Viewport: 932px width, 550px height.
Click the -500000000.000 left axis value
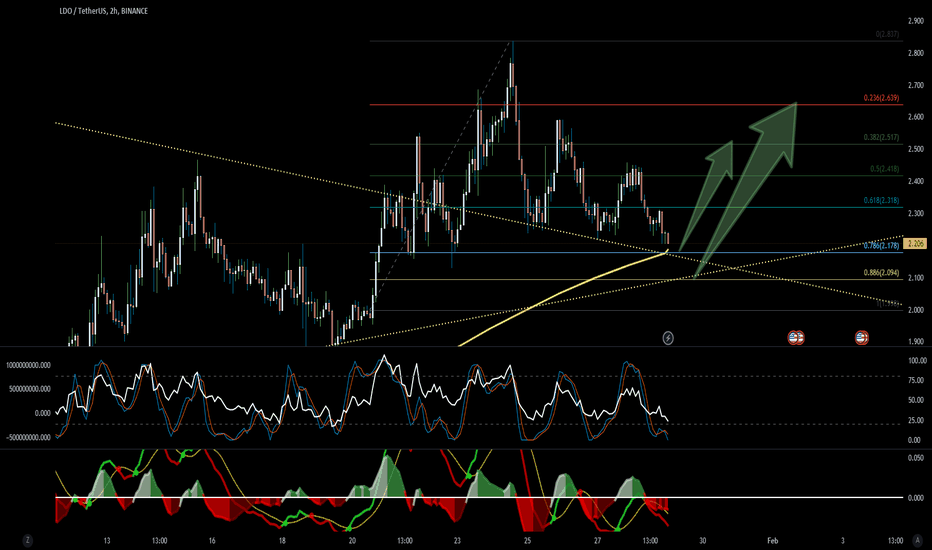click(29, 437)
